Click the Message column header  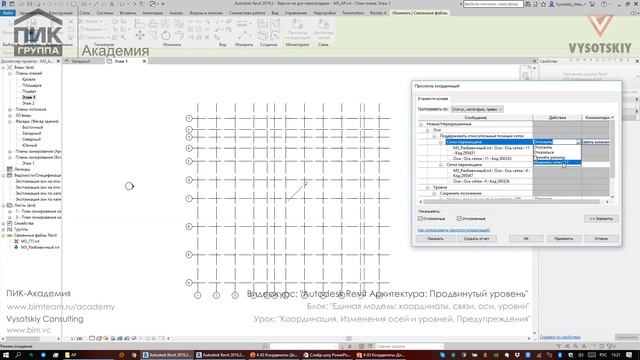(476, 118)
